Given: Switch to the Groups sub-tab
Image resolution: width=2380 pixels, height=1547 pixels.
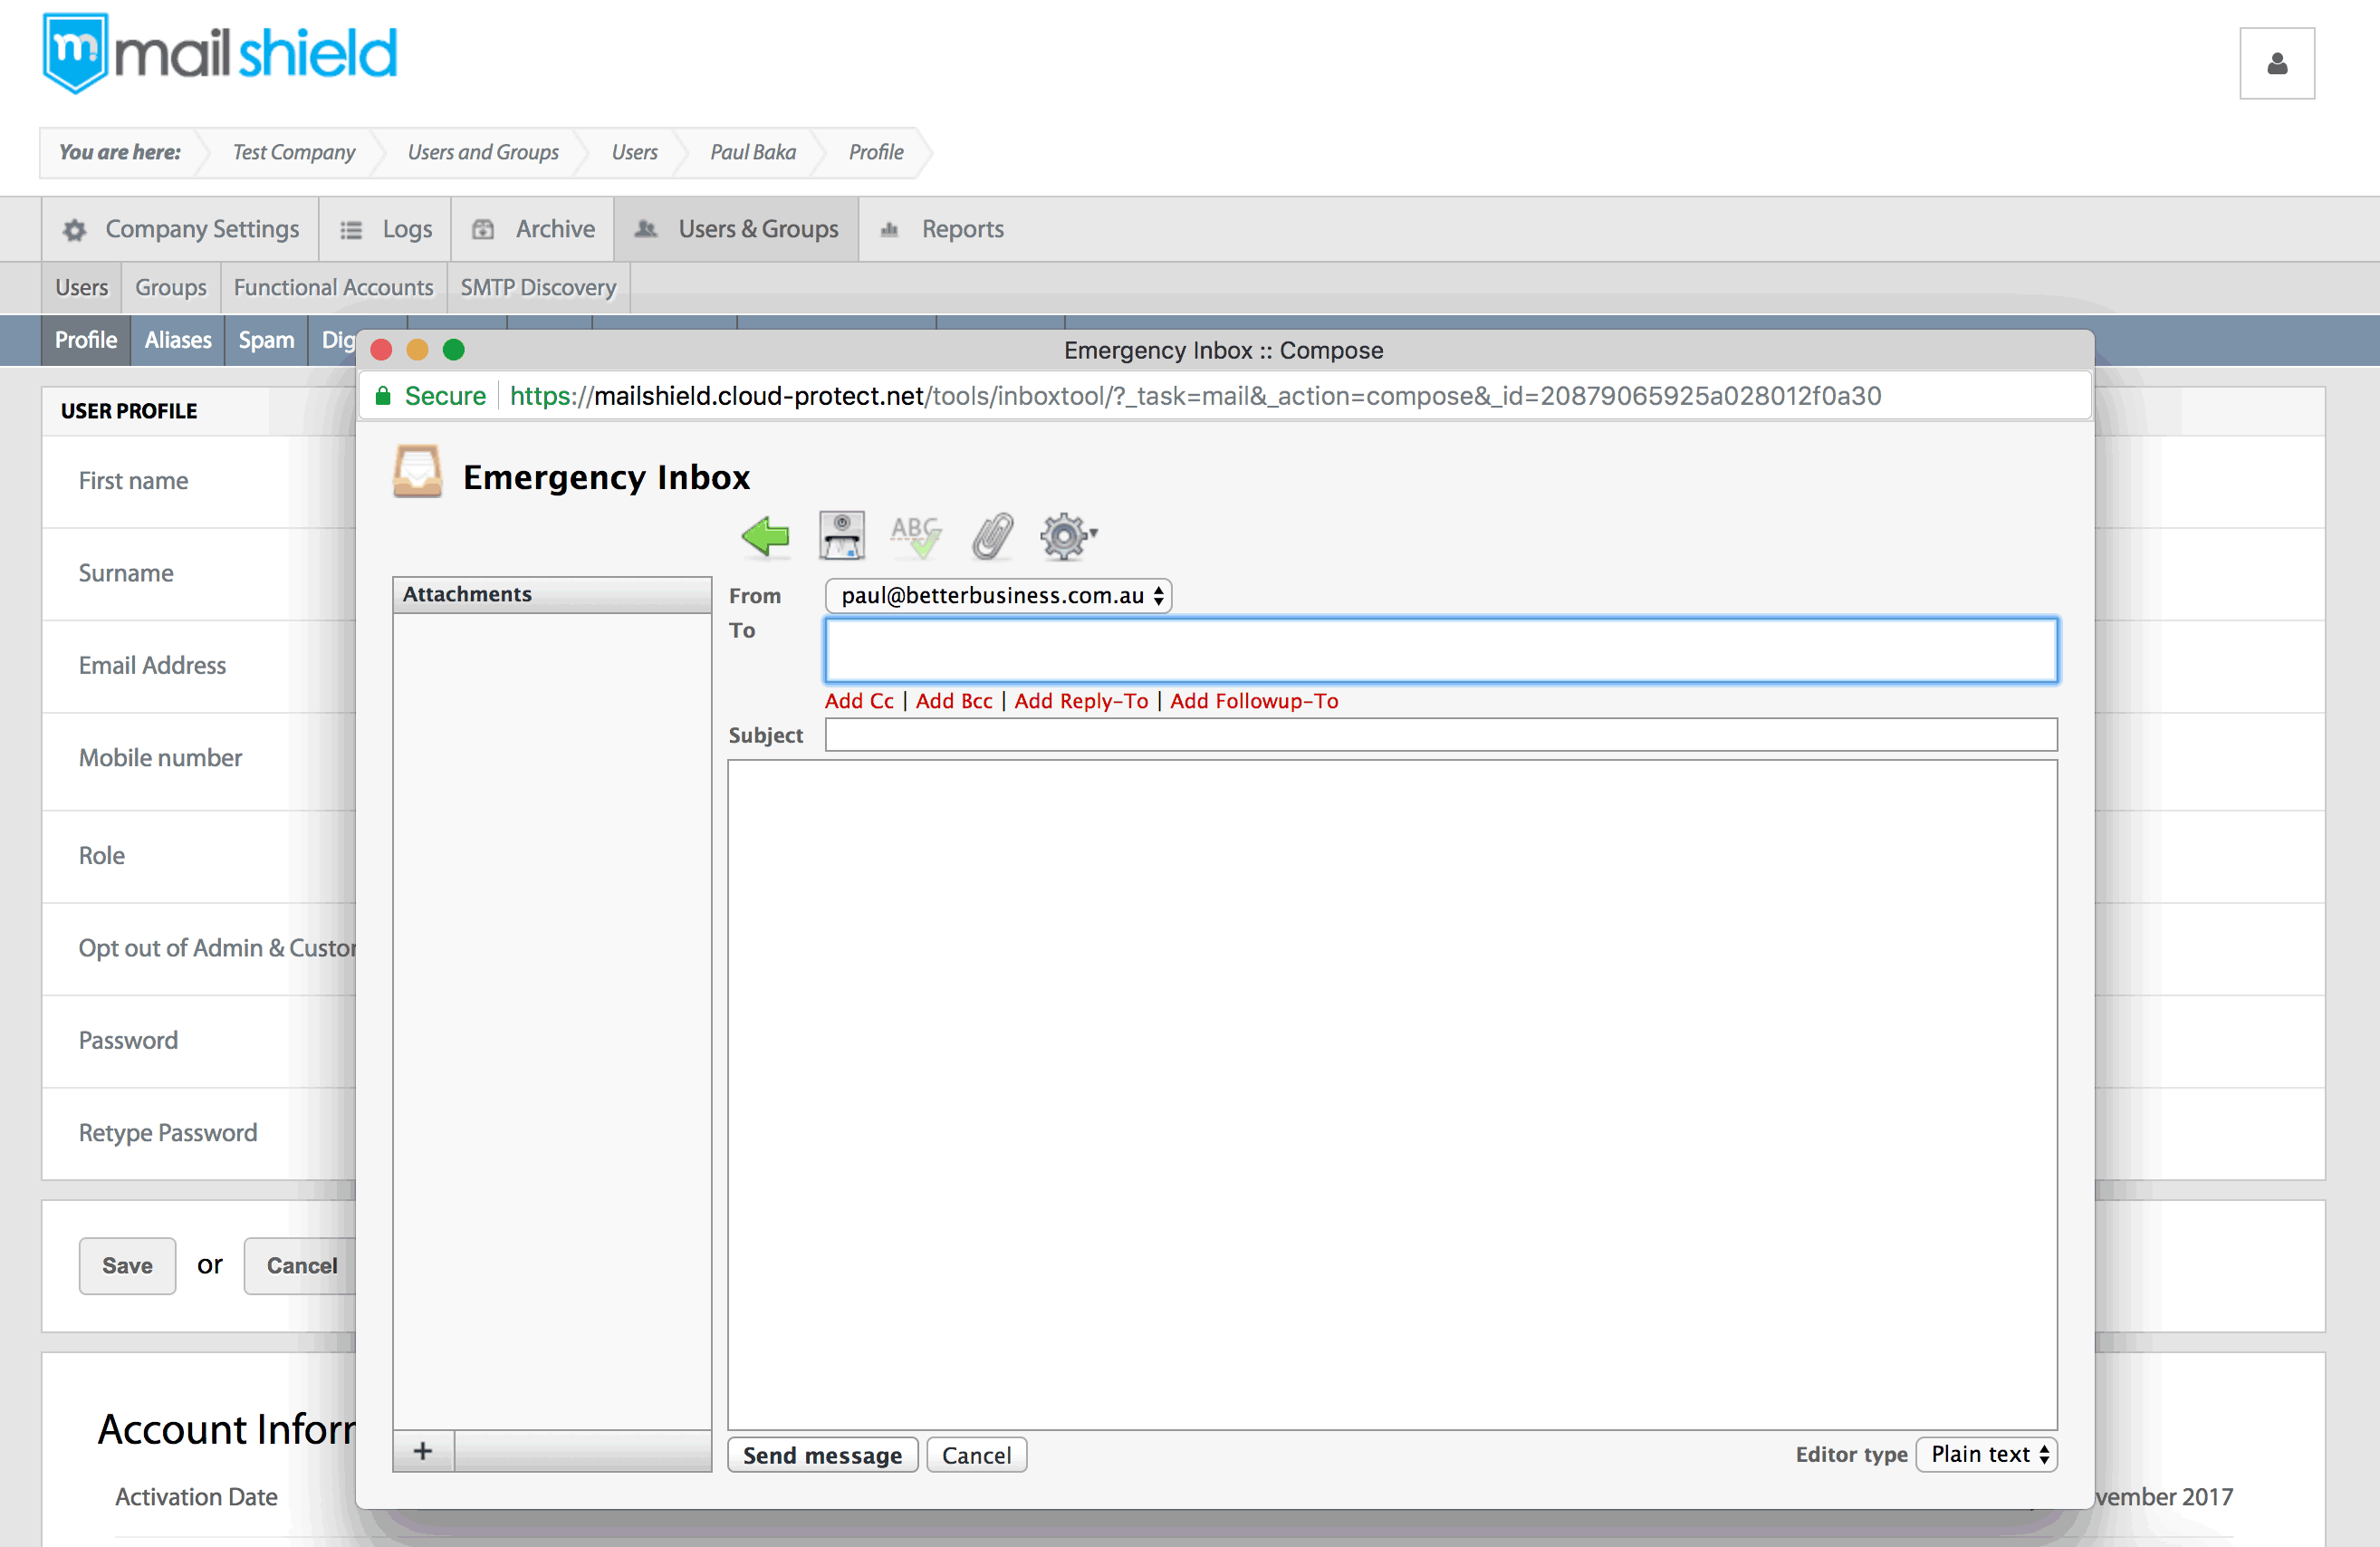Looking at the screenshot, I should click(171, 288).
